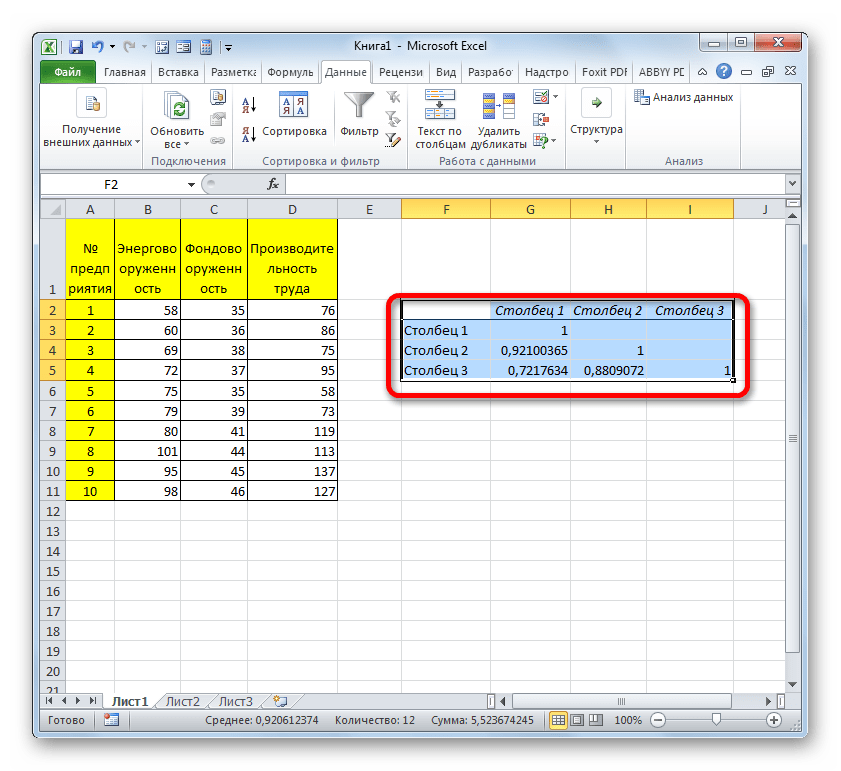This screenshot has width=841, height=771.
Task: Click the zoom out minus button
Action: coord(658,720)
